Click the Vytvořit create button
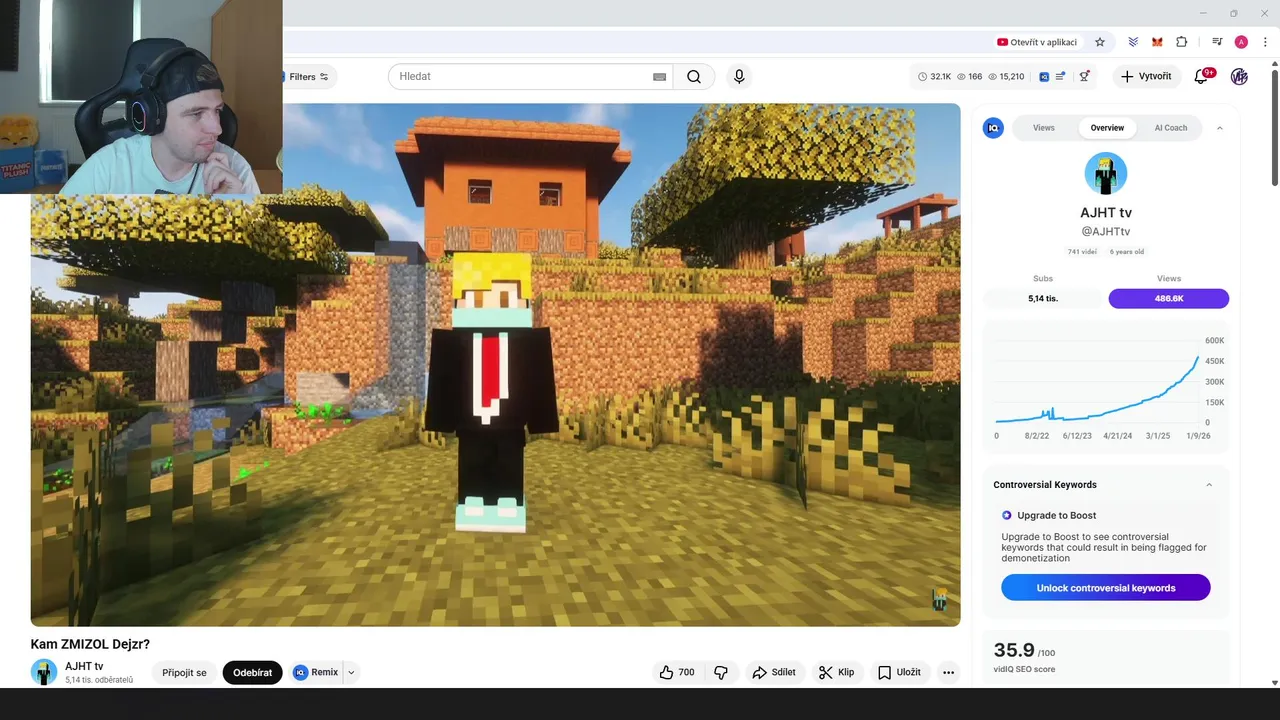This screenshot has width=1280, height=720. click(x=1147, y=77)
